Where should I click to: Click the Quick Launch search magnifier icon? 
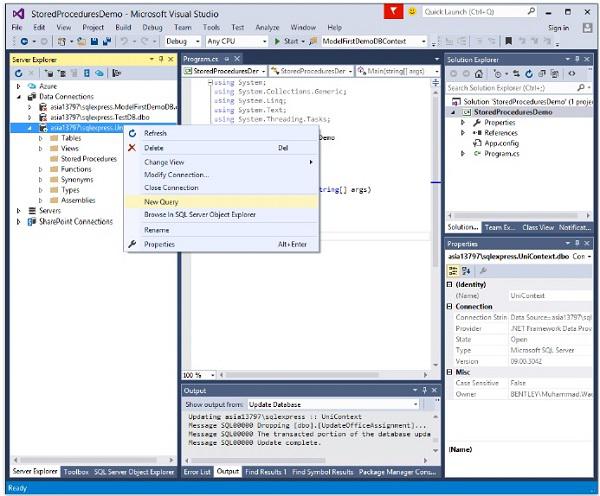tap(531, 11)
